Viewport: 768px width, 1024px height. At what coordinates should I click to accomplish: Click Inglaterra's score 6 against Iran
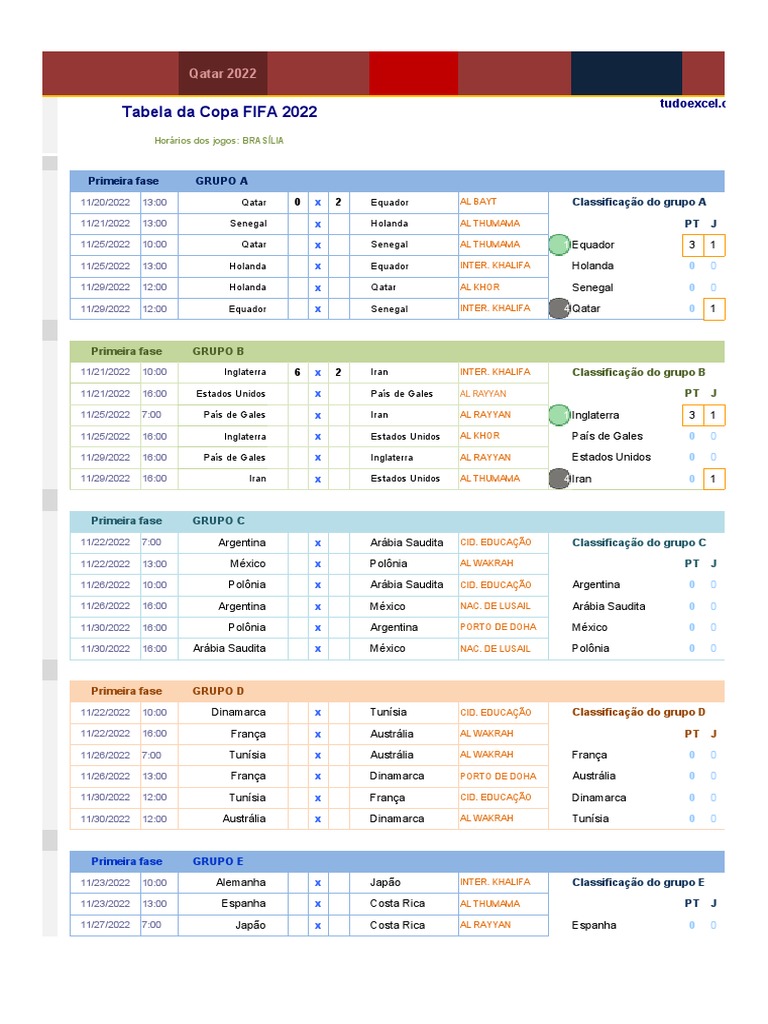298,372
